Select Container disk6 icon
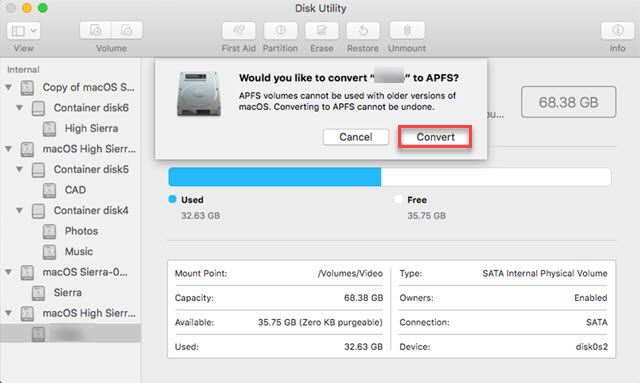The width and height of the screenshot is (640, 383). point(38,108)
